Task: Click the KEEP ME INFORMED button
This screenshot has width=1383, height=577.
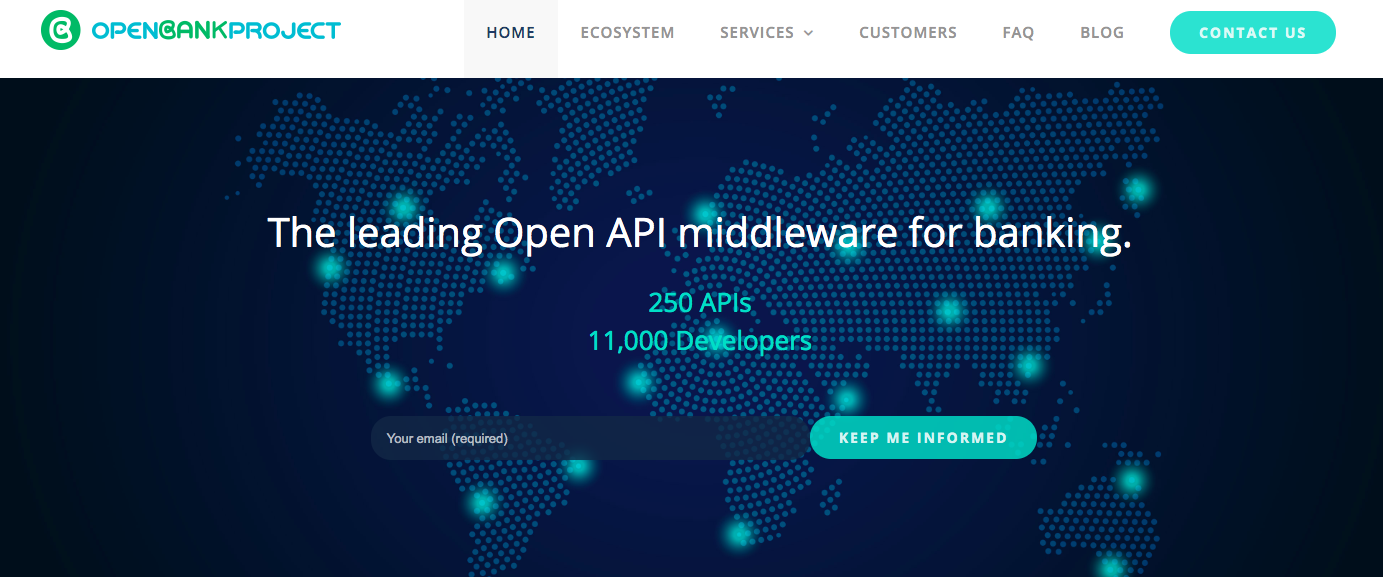Action: [923, 438]
